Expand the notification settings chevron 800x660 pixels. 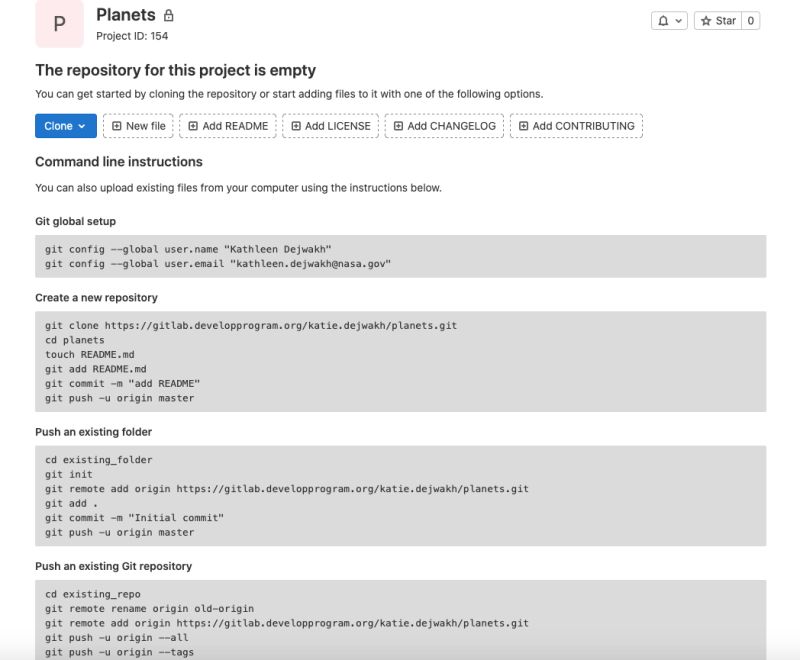679,21
